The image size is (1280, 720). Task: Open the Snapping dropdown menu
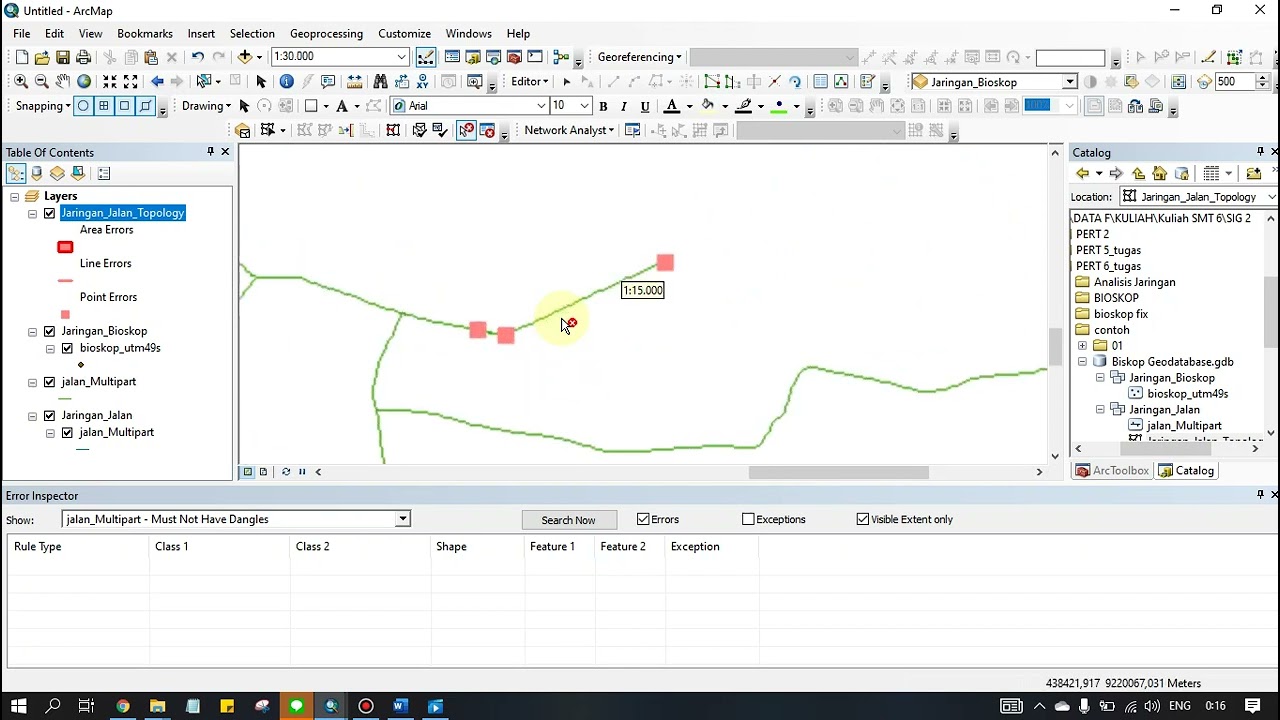pyautogui.click(x=43, y=106)
